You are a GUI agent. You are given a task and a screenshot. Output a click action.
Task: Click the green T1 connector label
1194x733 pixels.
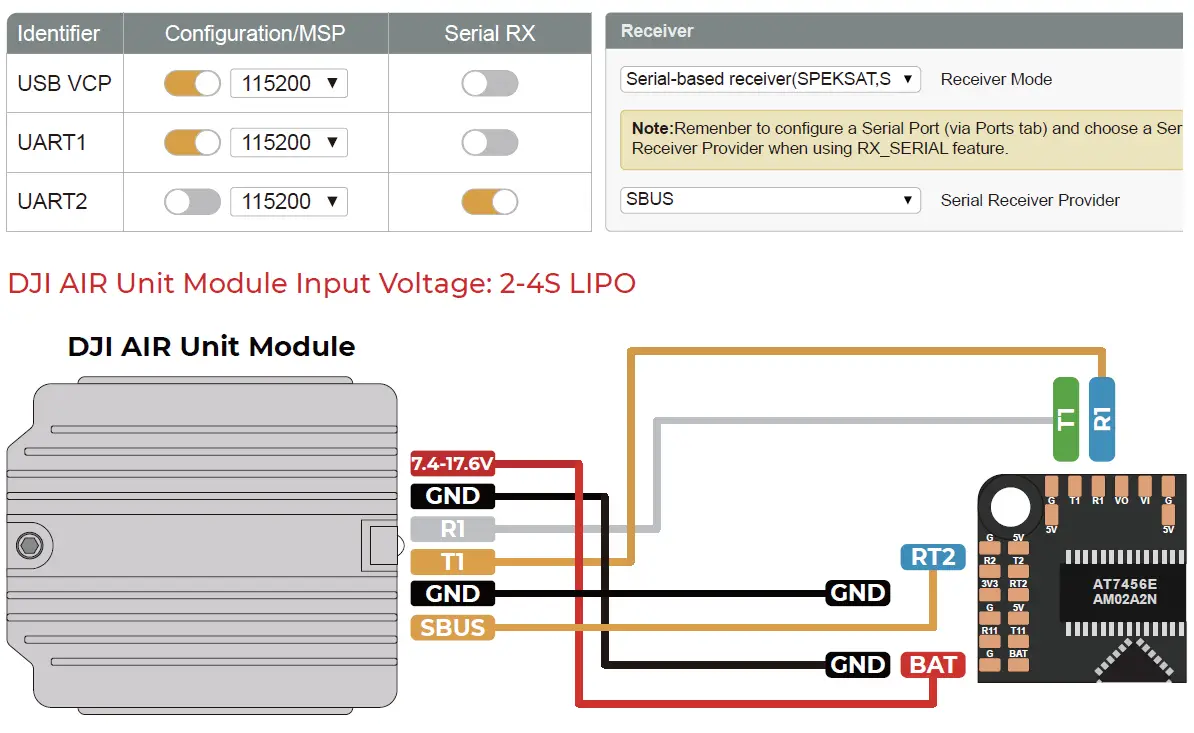click(1066, 419)
